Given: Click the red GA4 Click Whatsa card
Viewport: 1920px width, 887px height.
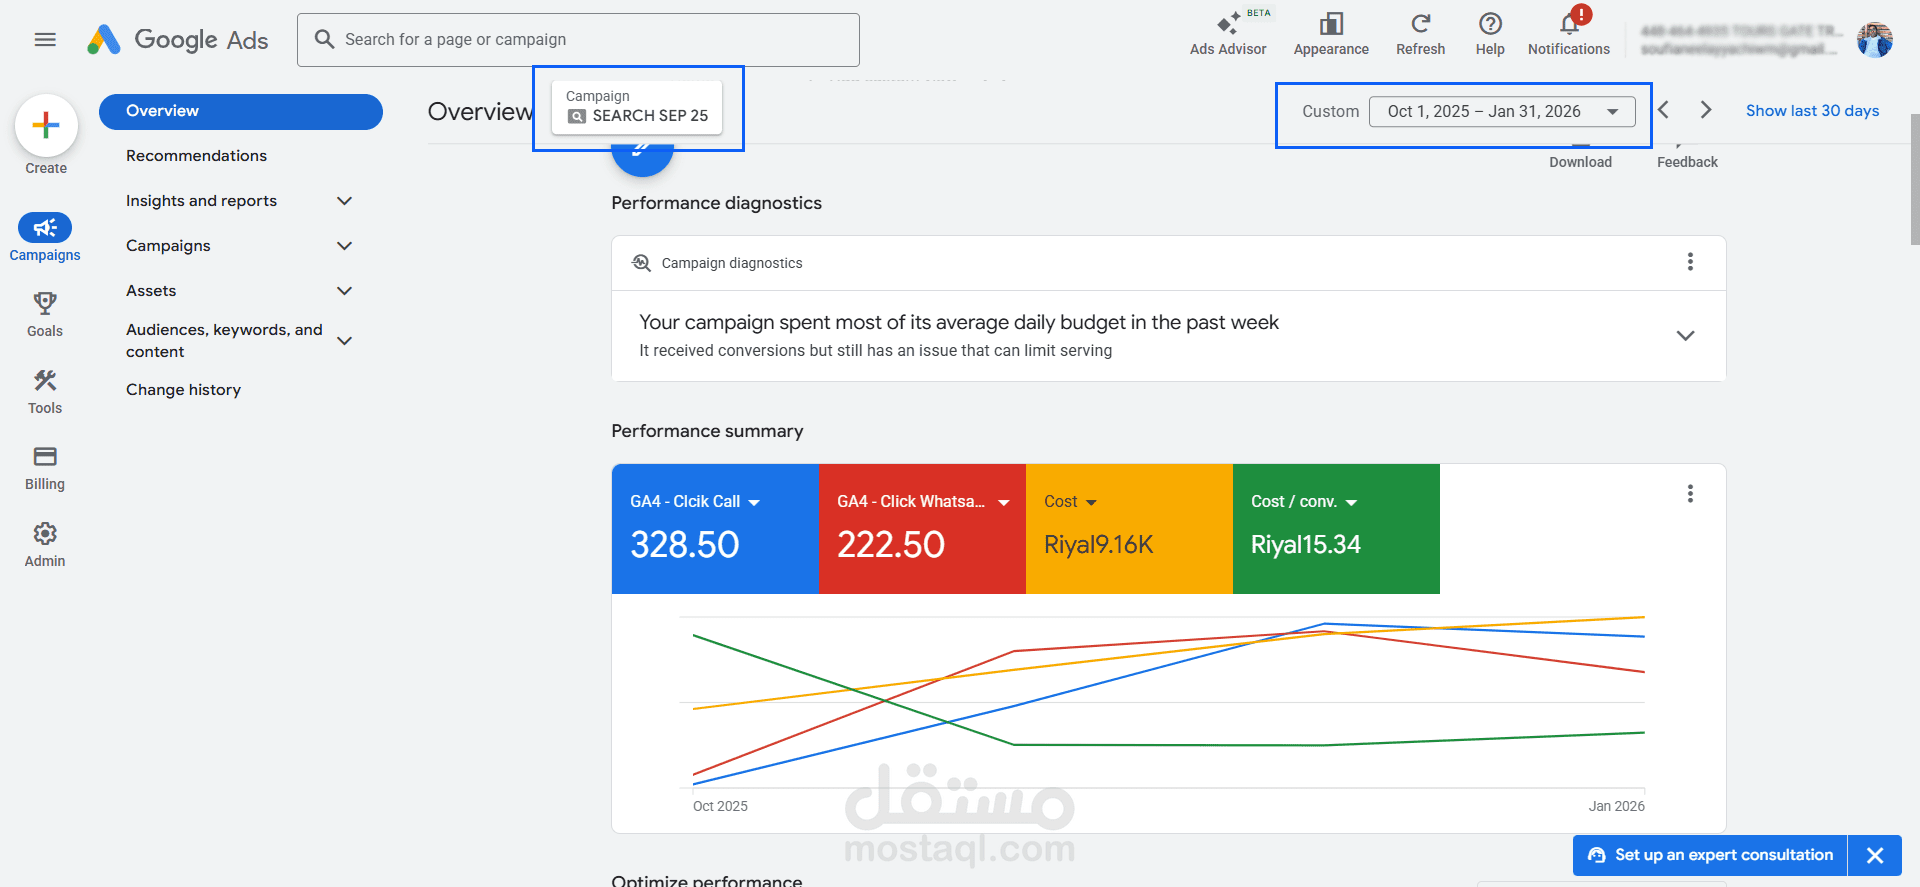Looking at the screenshot, I should point(922,529).
